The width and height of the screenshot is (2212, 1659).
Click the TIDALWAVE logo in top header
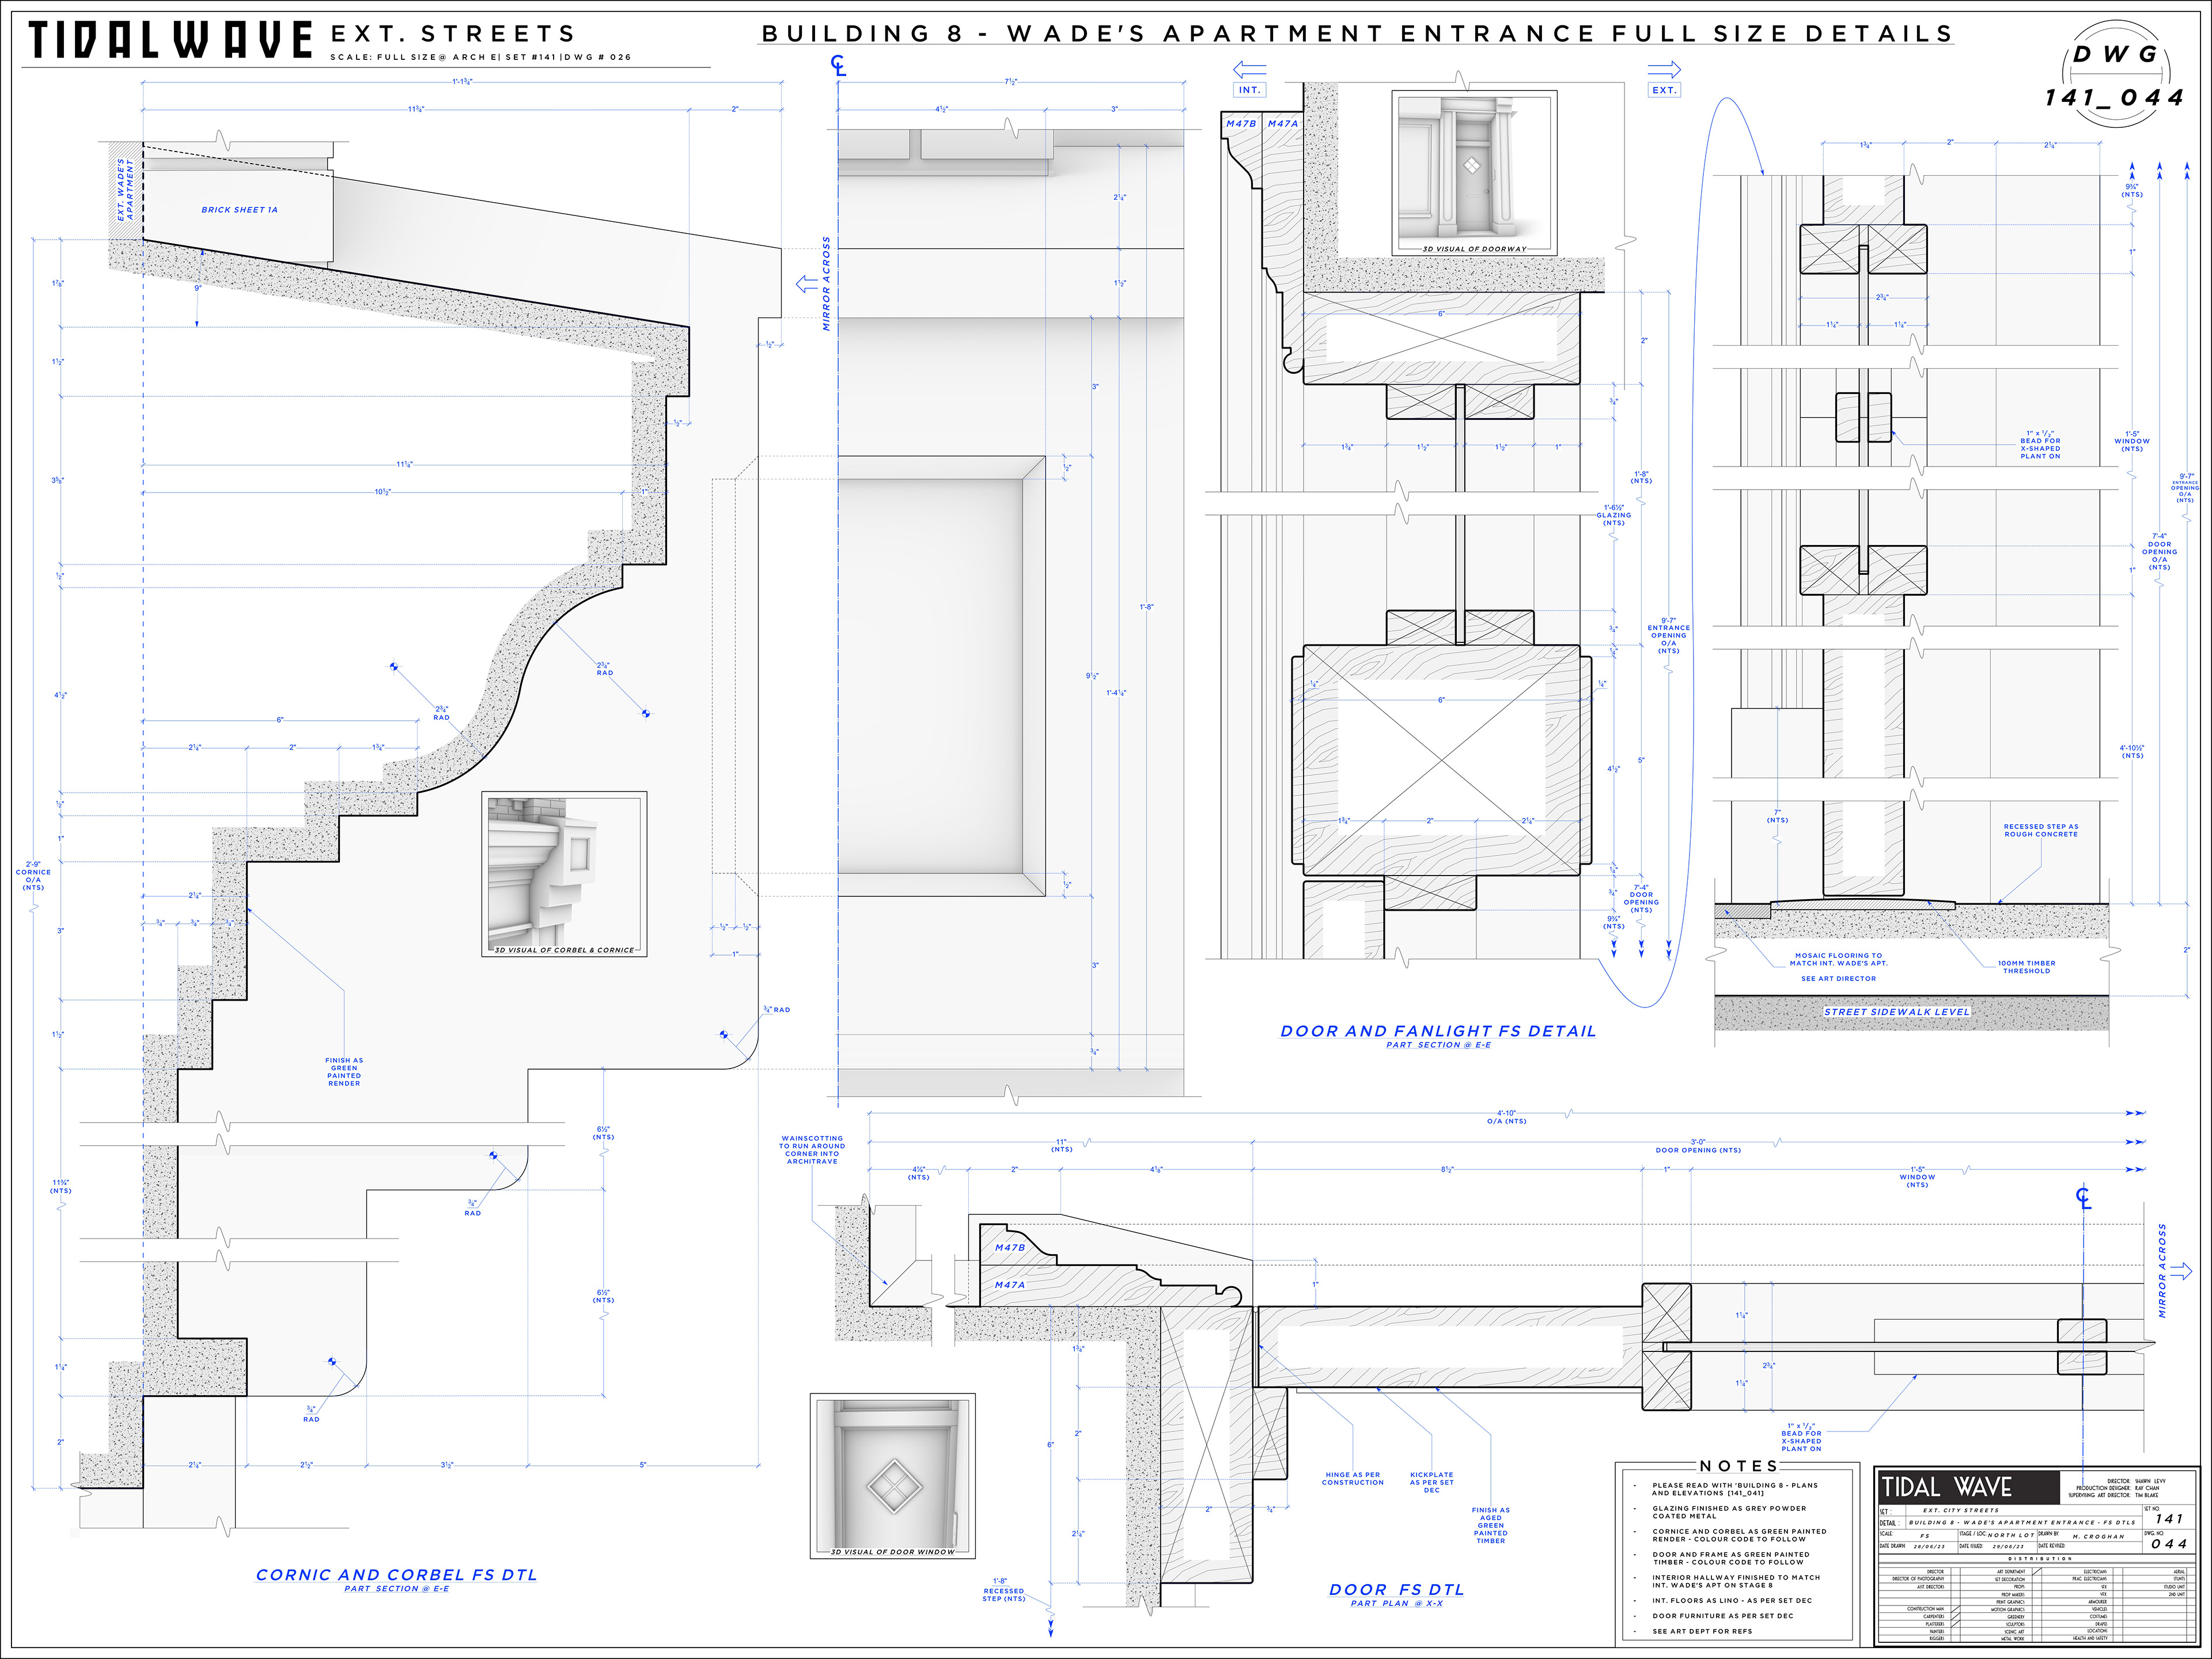click(x=170, y=40)
